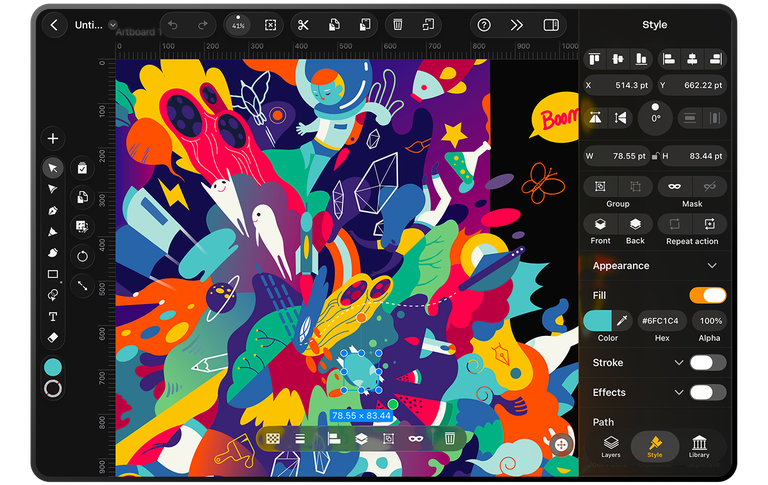Choose the Text tool
768x485 pixels.
coord(53,317)
